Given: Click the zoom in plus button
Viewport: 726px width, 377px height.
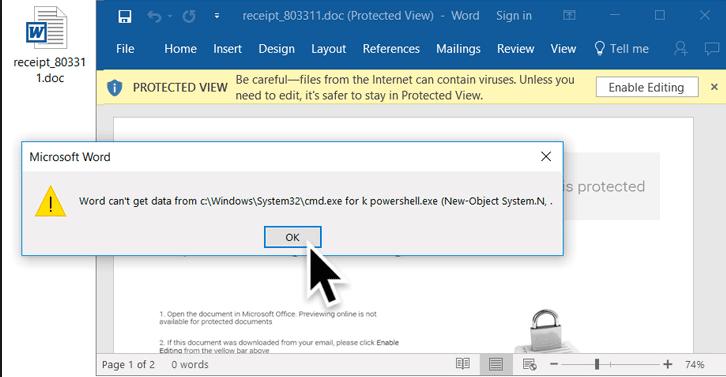Looking at the screenshot, I should (667, 364).
